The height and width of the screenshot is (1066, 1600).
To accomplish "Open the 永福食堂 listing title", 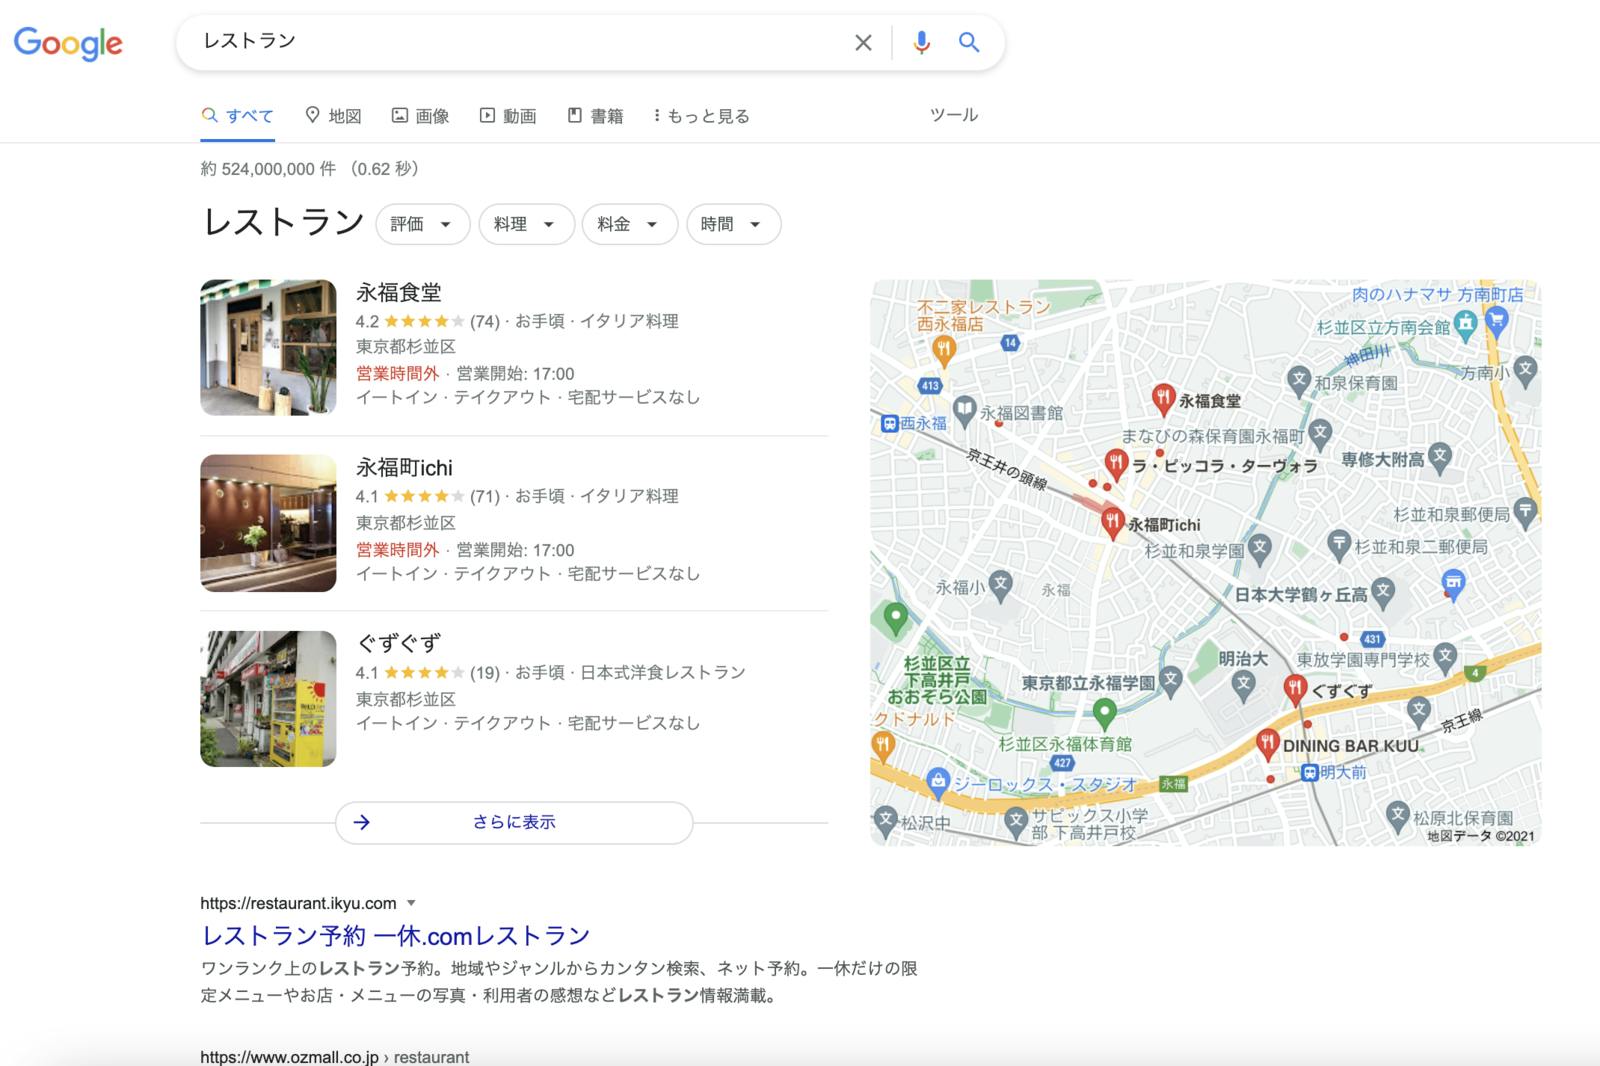I will point(399,293).
